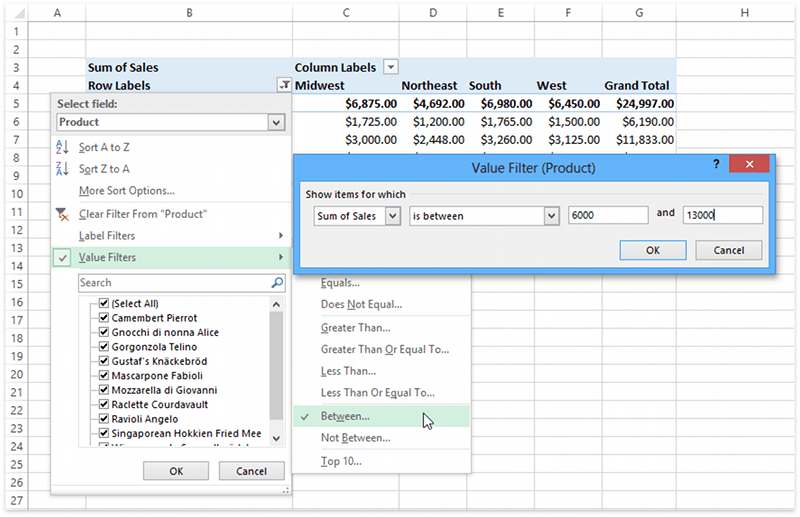This screenshot has height=517, width=800.
Task: Select Less Than... option
Action: click(x=348, y=371)
